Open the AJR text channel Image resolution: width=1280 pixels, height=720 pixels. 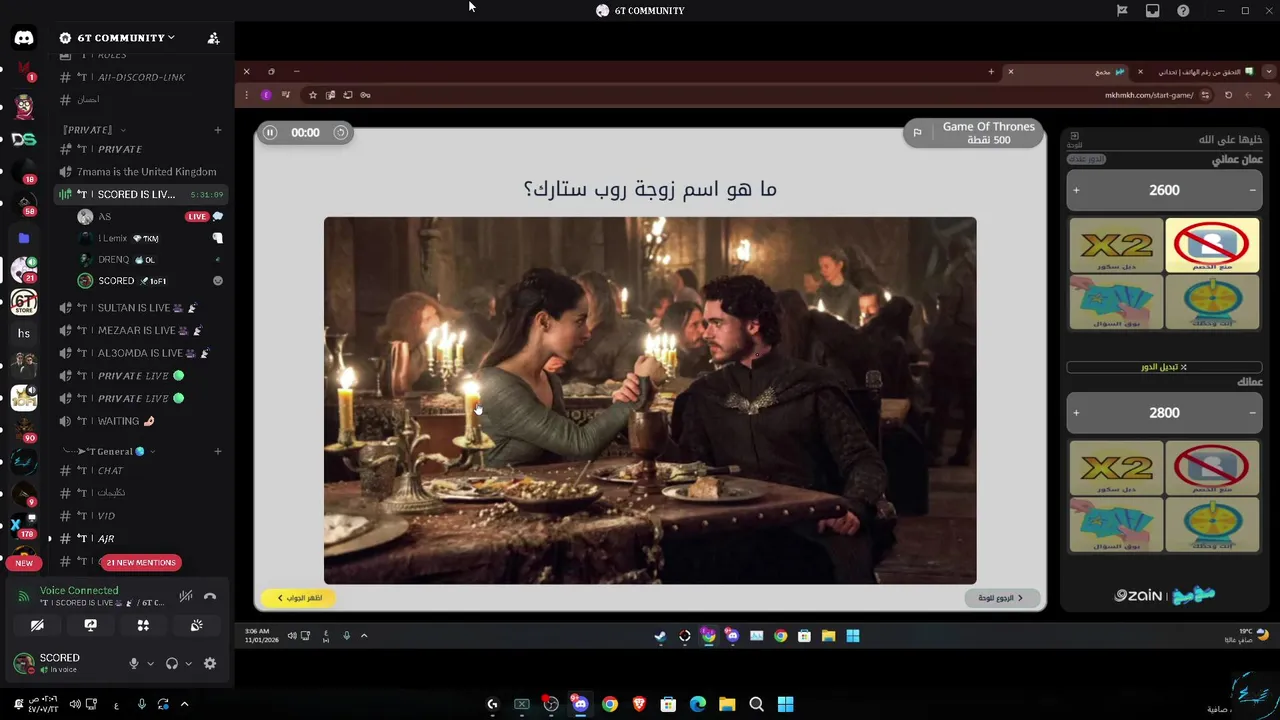click(x=140, y=539)
